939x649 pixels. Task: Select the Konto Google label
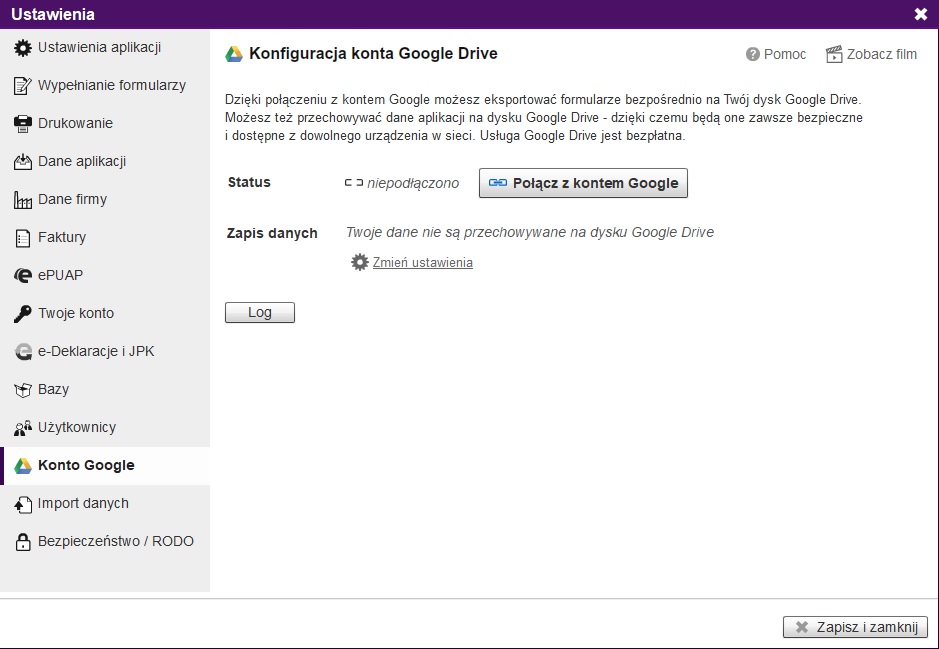86,465
